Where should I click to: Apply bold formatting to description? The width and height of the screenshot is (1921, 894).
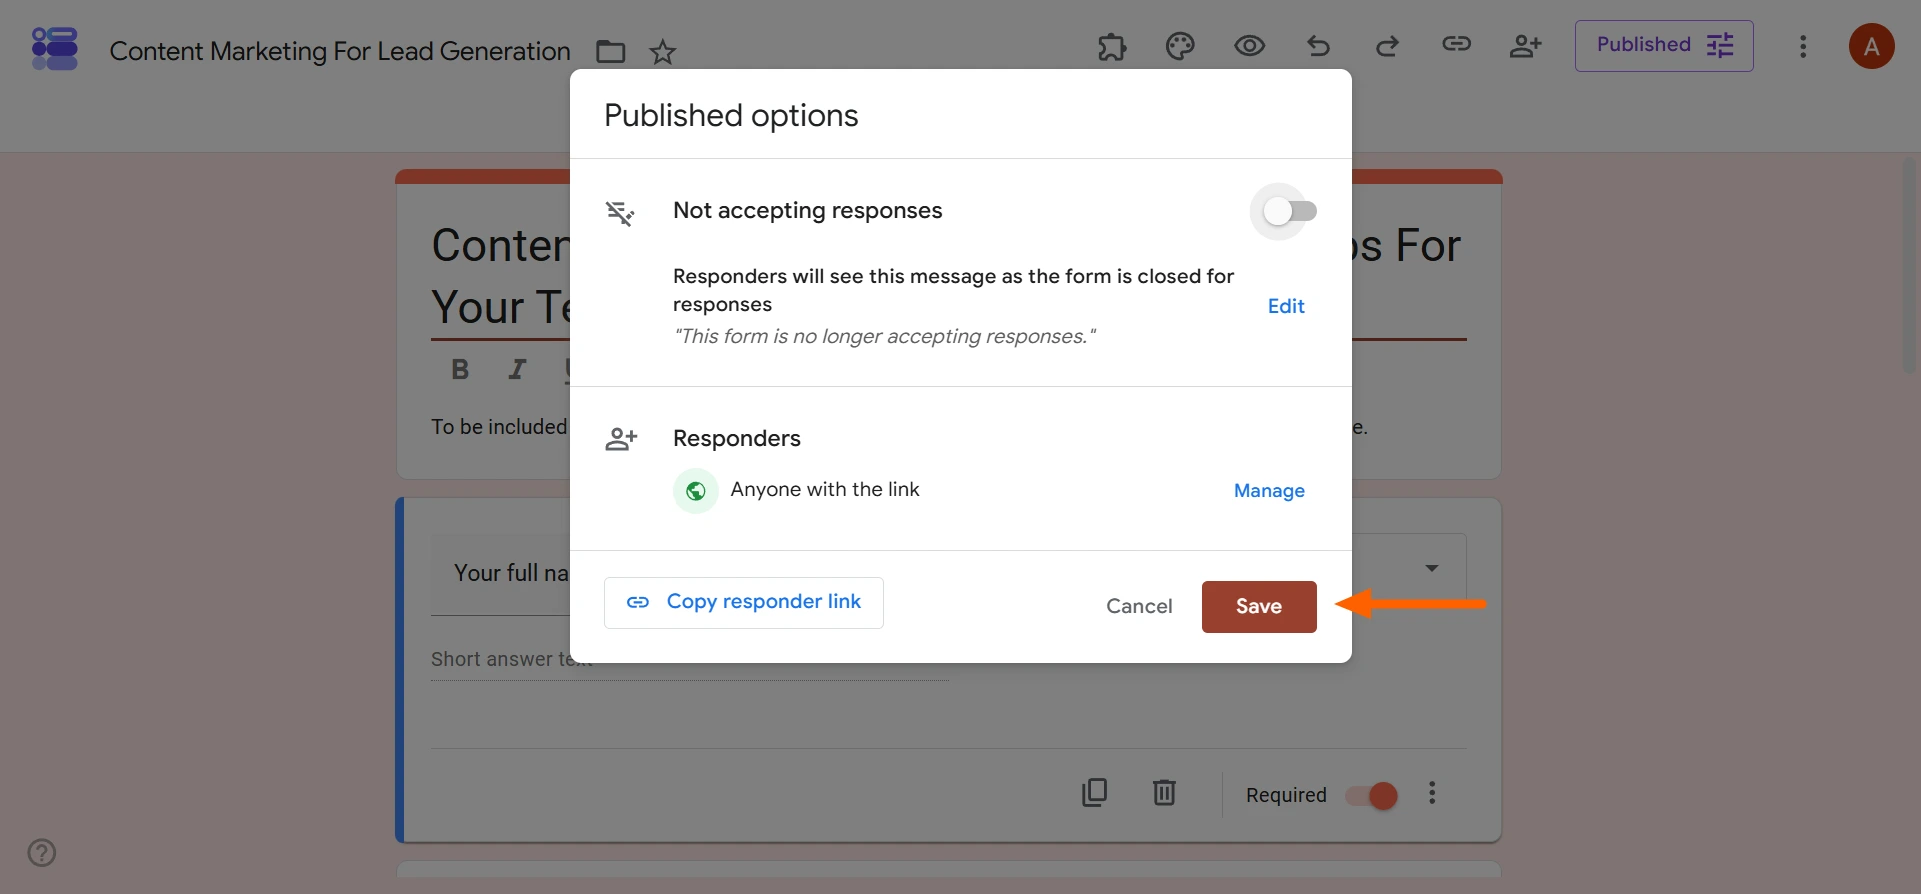460,370
